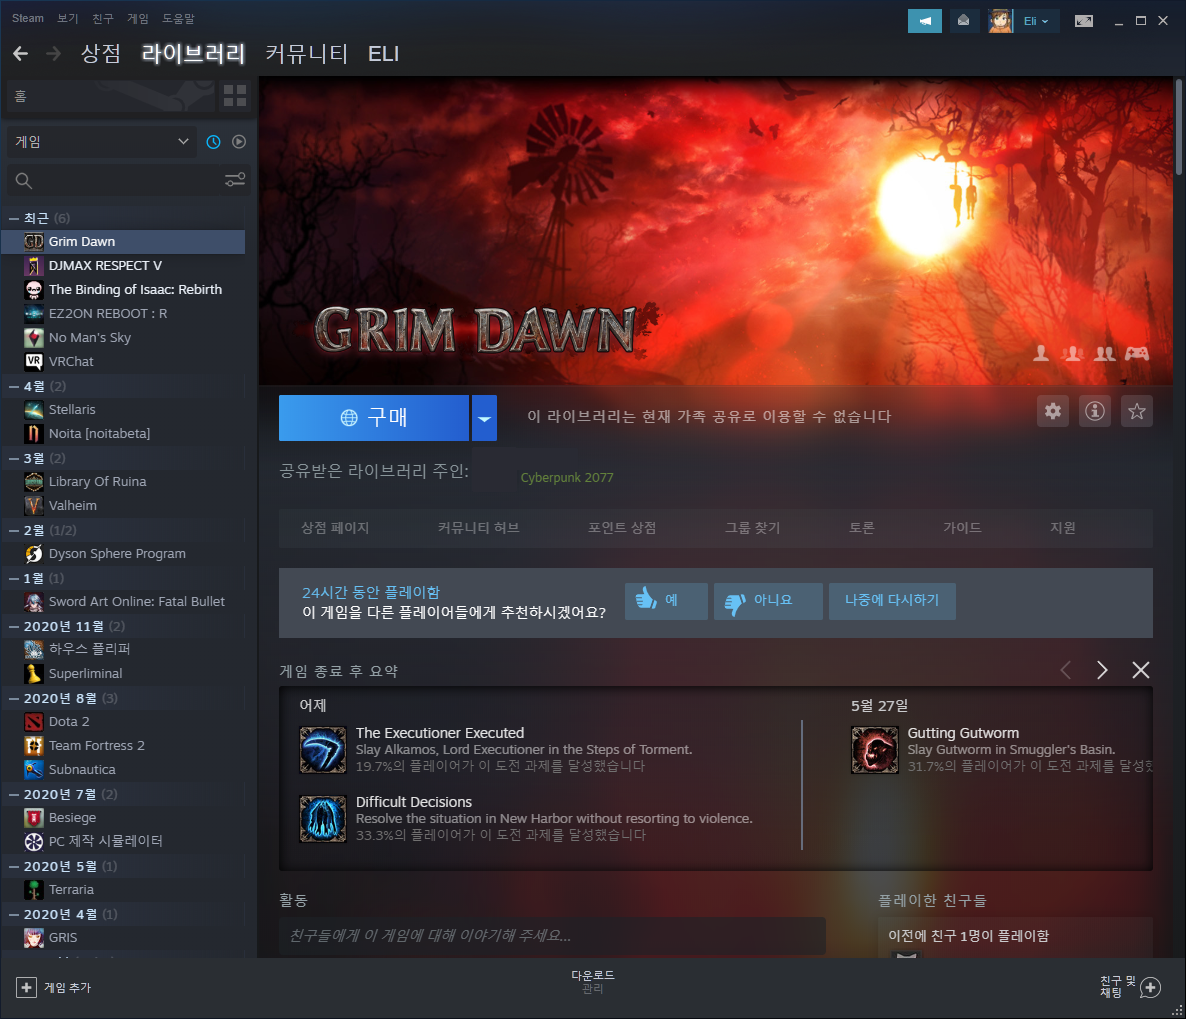
Task: Click the announcements megaphone icon
Action: click(924, 21)
